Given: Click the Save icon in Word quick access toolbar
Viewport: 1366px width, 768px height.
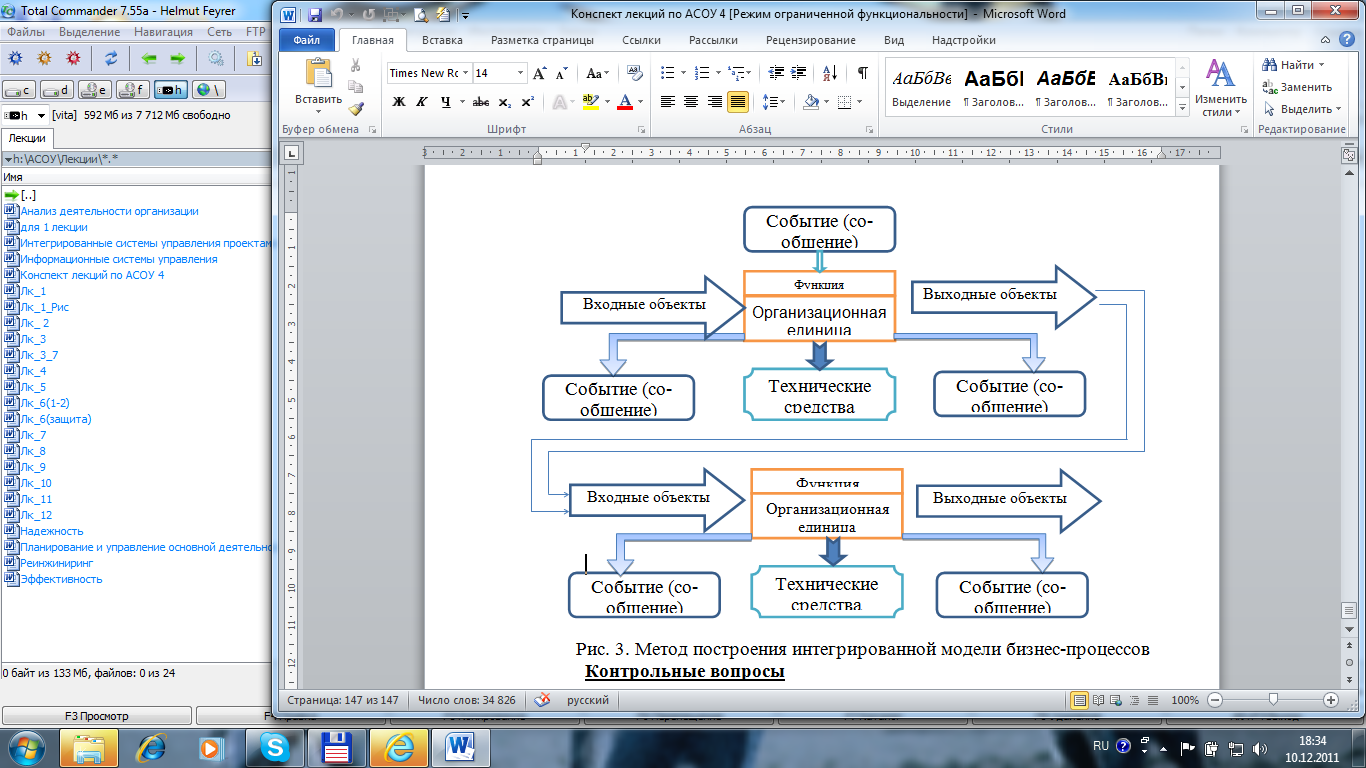Looking at the screenshot, I should (x=315, y=15).
